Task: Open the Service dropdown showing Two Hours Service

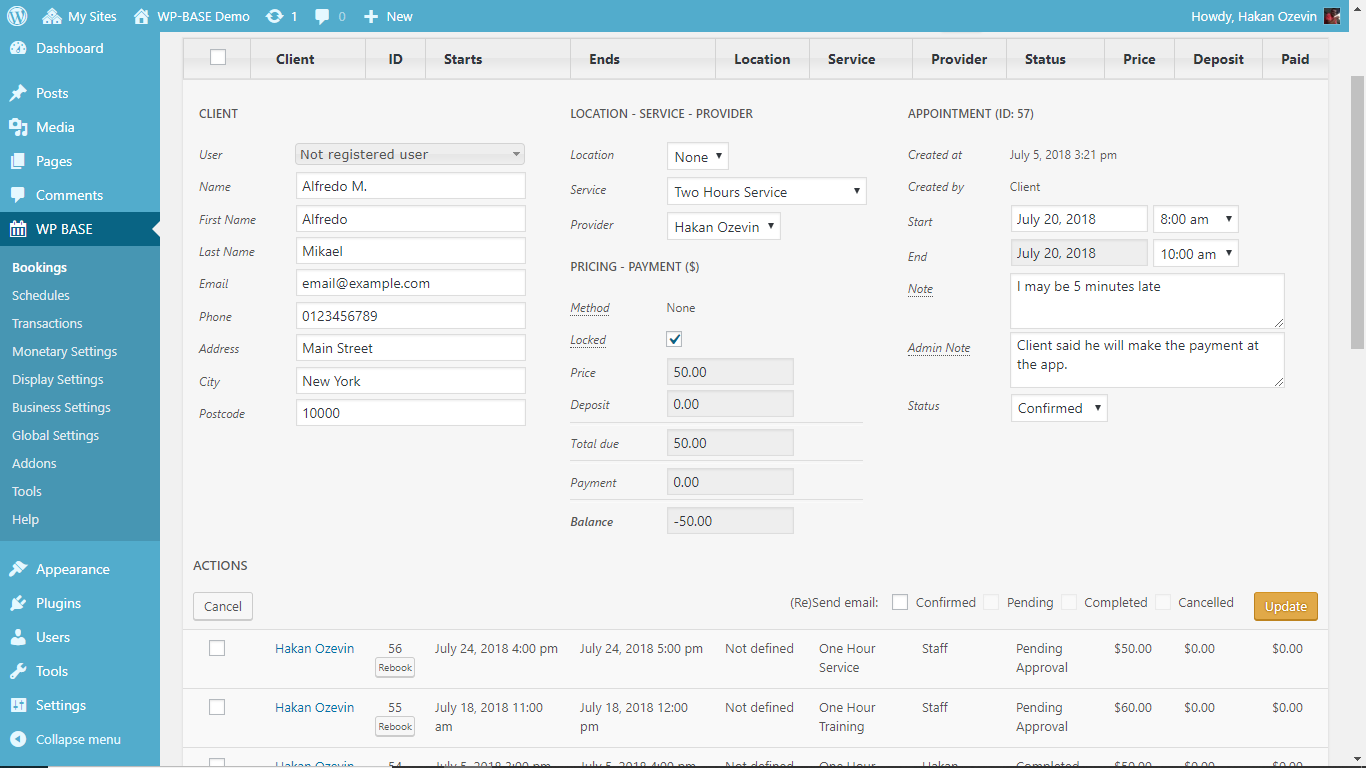Action: coord(766,191)
